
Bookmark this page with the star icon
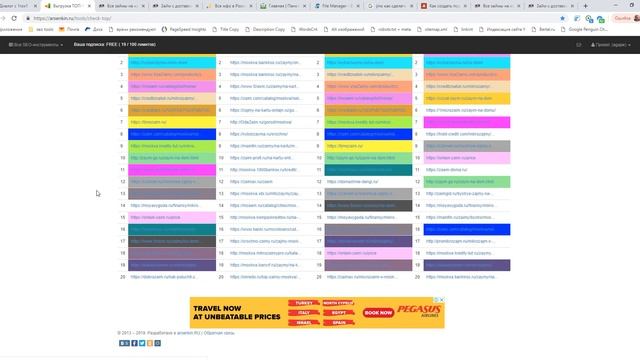(x=562, y=18)
